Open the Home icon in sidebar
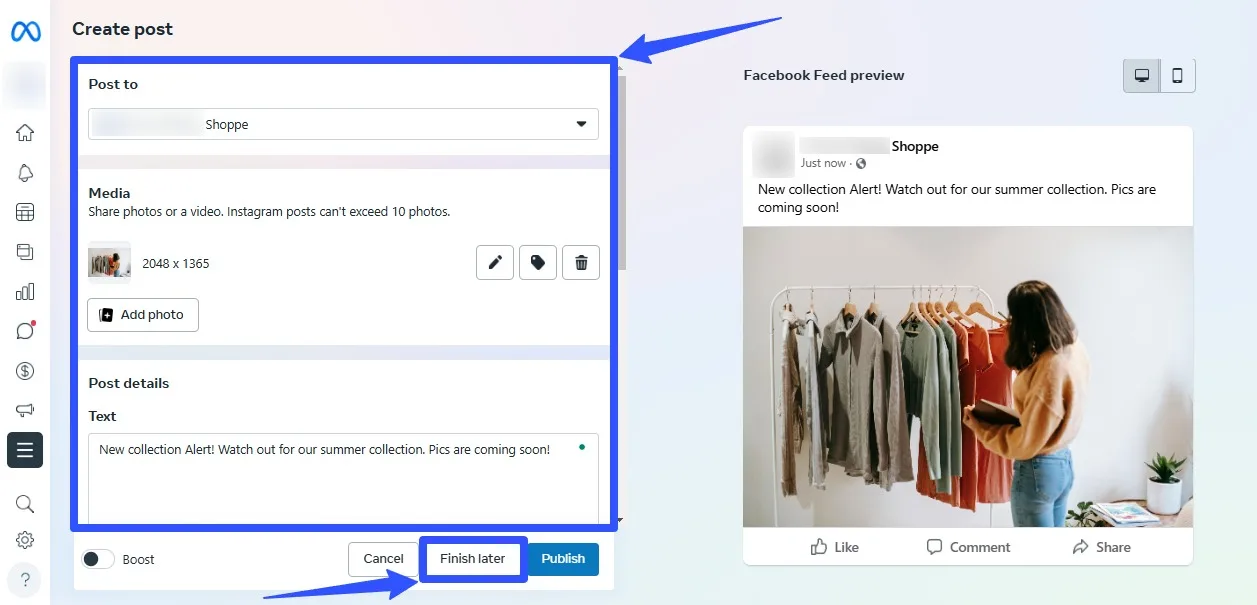 tap(25, 133)
